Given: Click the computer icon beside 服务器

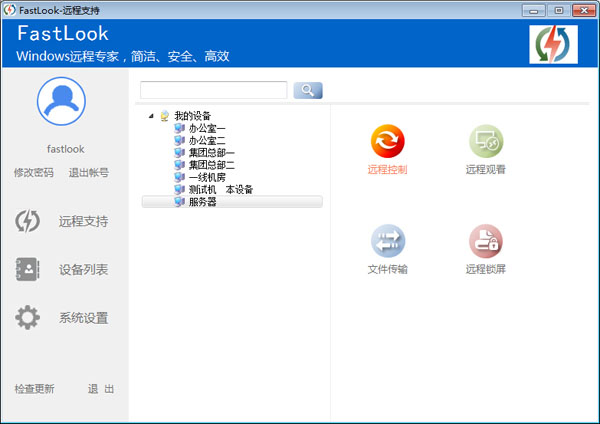Looking at the screenshot, I should click(179, 201).
